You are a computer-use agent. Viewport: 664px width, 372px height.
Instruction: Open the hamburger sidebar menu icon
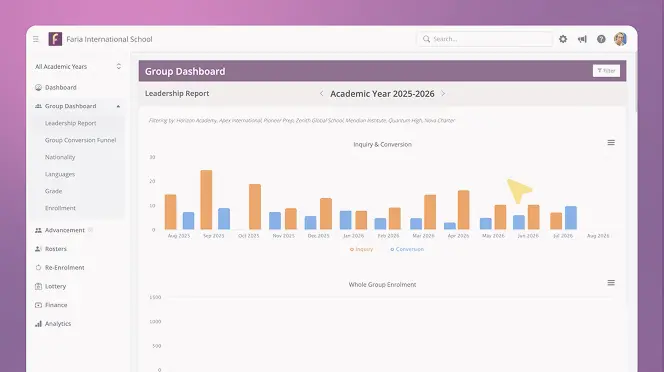[x=36, y=39]
